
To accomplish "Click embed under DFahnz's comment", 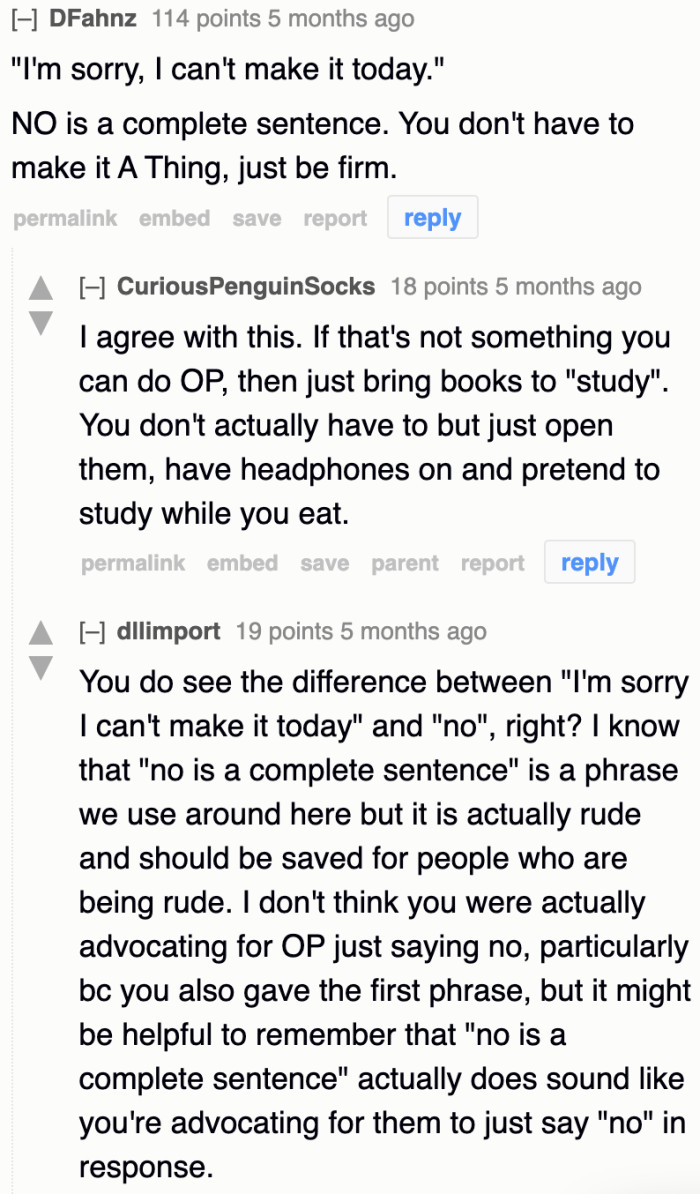I will point(174,218).
